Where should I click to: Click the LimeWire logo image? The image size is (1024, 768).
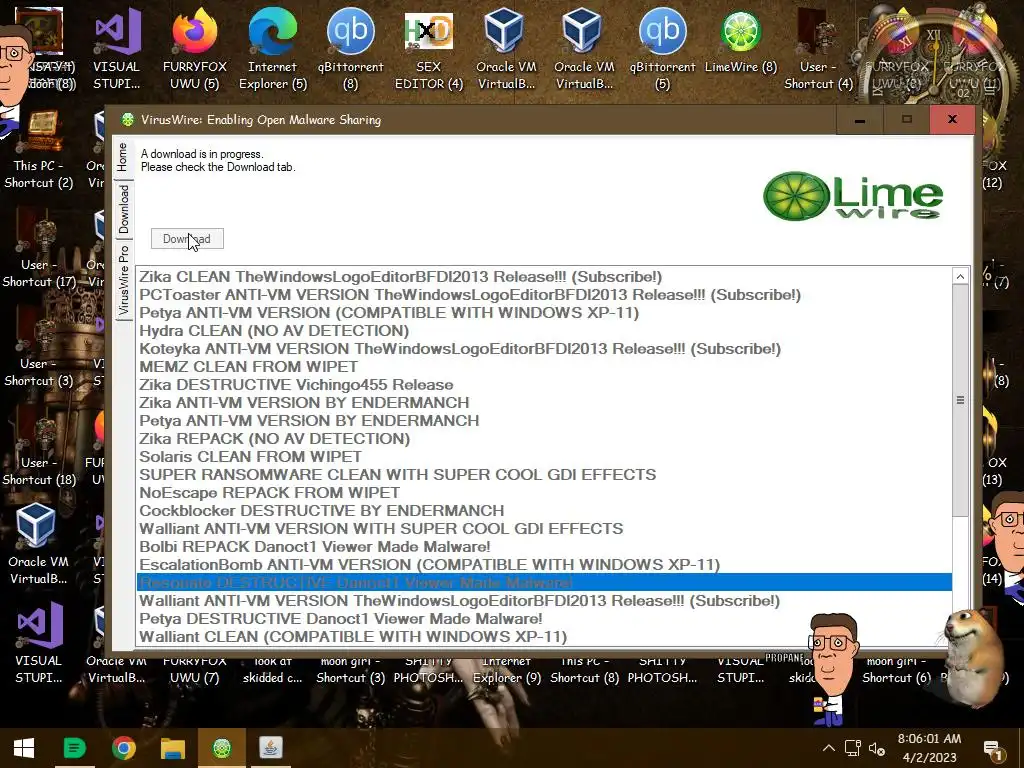(x=853, y=196)
